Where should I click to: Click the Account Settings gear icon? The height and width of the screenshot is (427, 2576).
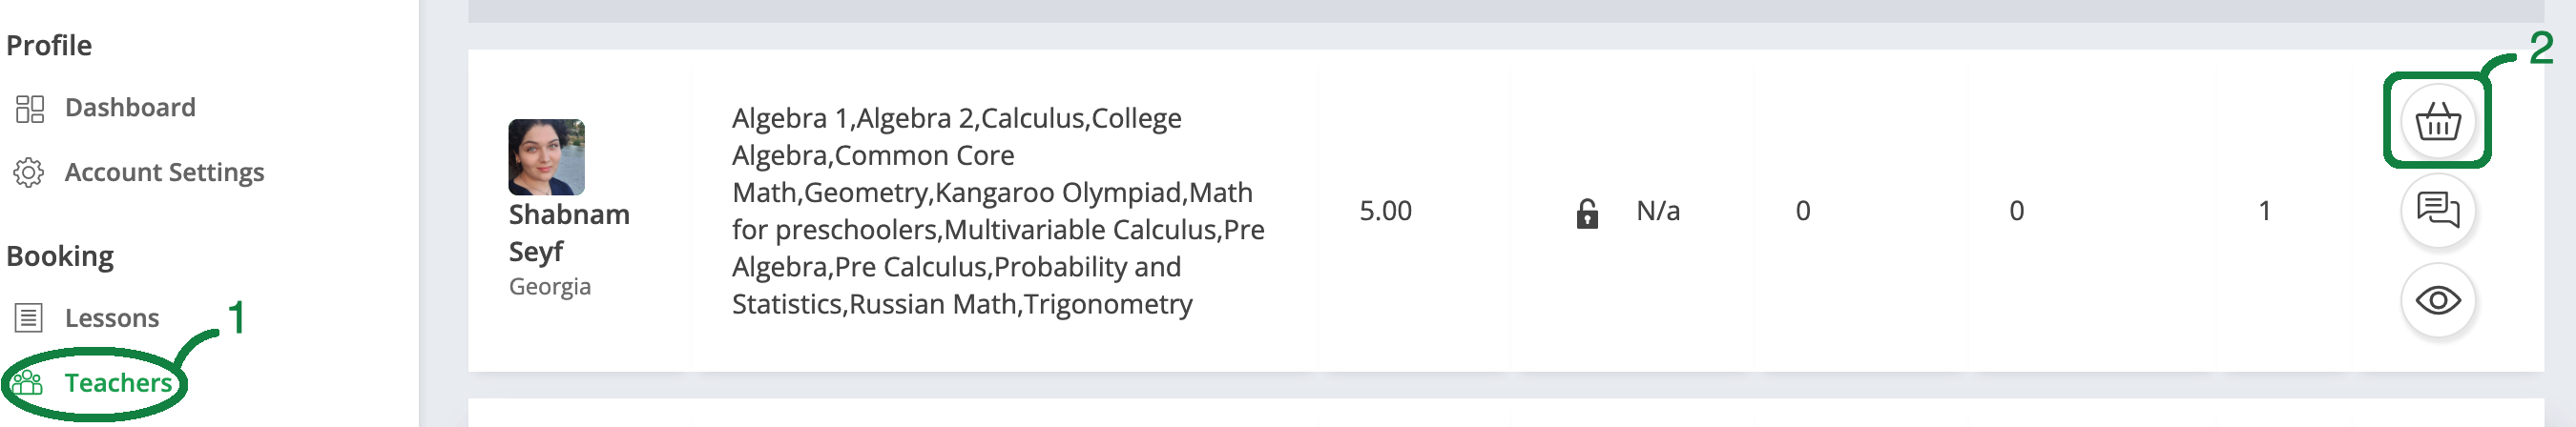pyautogui.click(x=29, y=173)
